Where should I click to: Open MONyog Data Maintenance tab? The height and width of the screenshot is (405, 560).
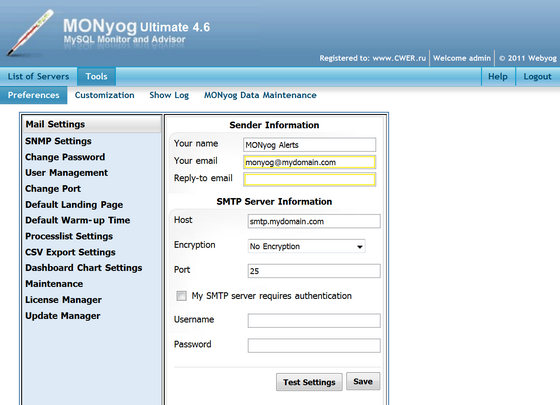260,95
